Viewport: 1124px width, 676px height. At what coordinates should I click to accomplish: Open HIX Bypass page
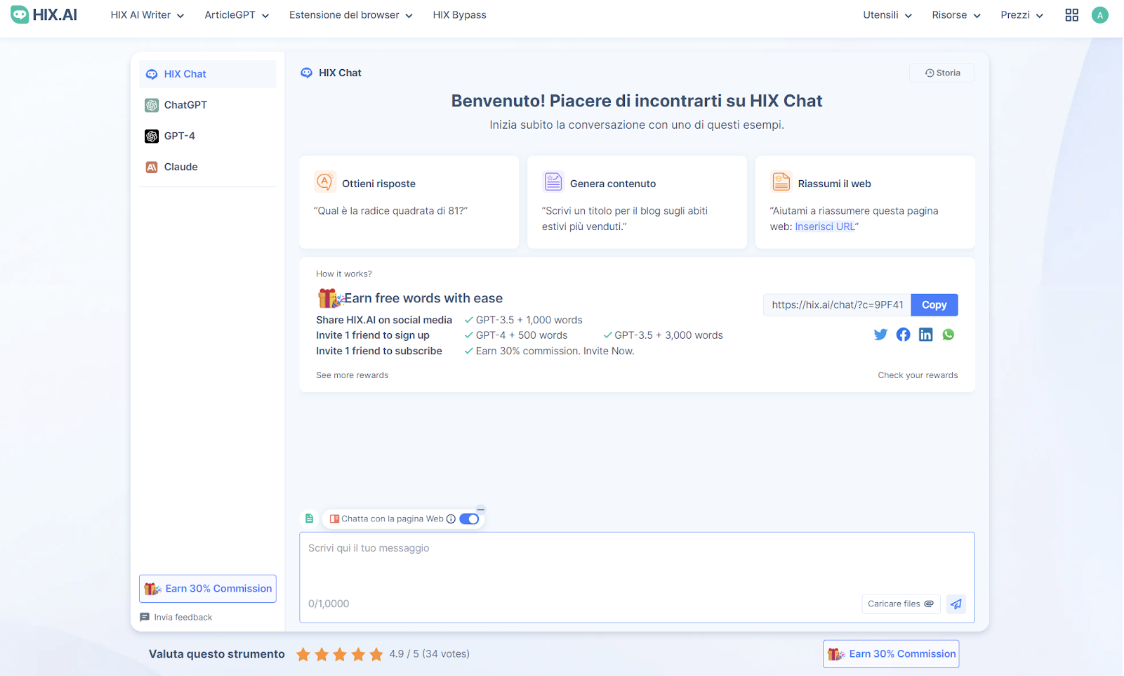coord(459,15)
